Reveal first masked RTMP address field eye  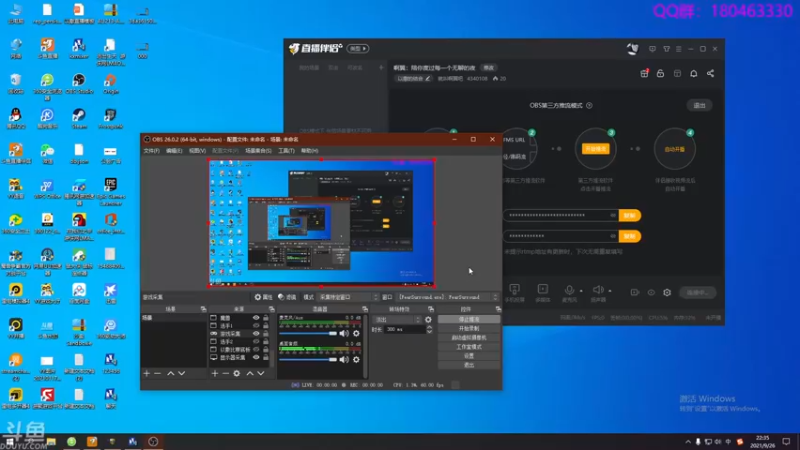pyautogui.click(x=613, y=215)
